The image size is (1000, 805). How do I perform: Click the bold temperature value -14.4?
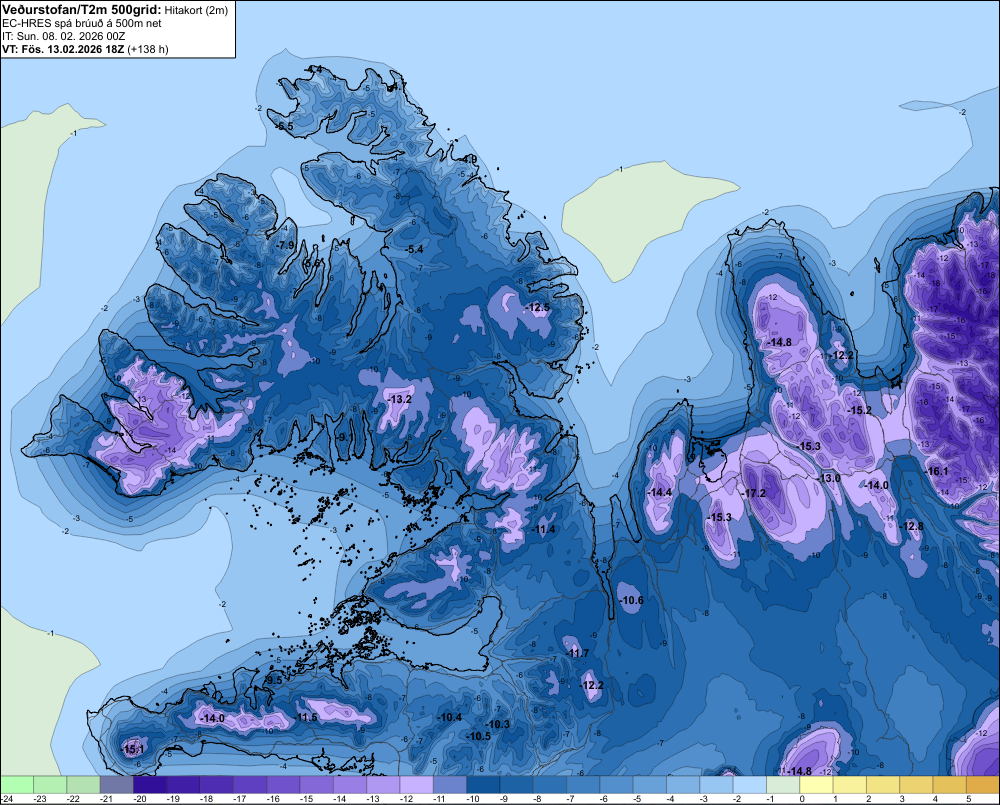pos(659,492)
